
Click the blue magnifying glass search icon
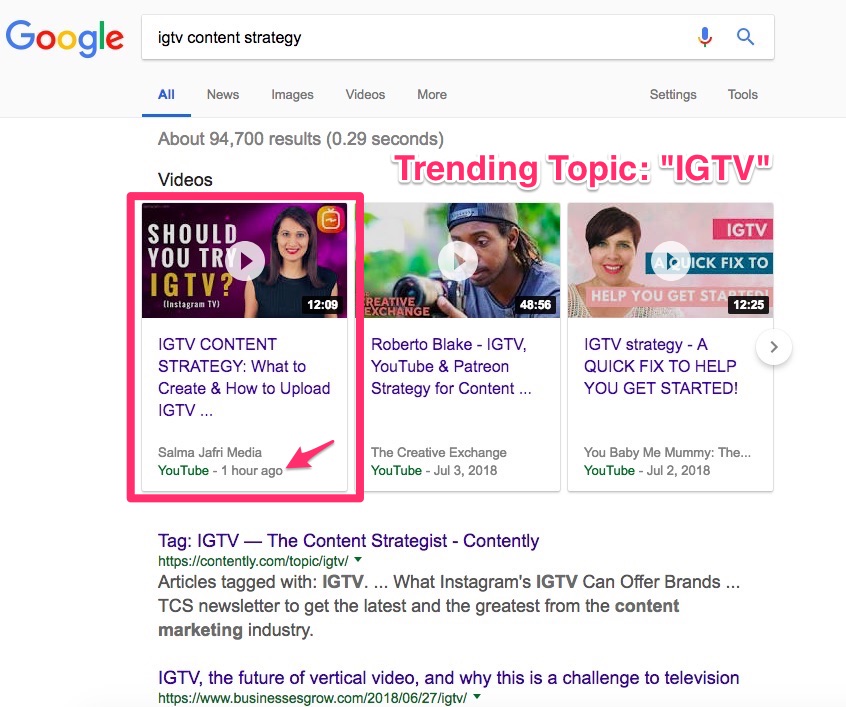(746, 37)
